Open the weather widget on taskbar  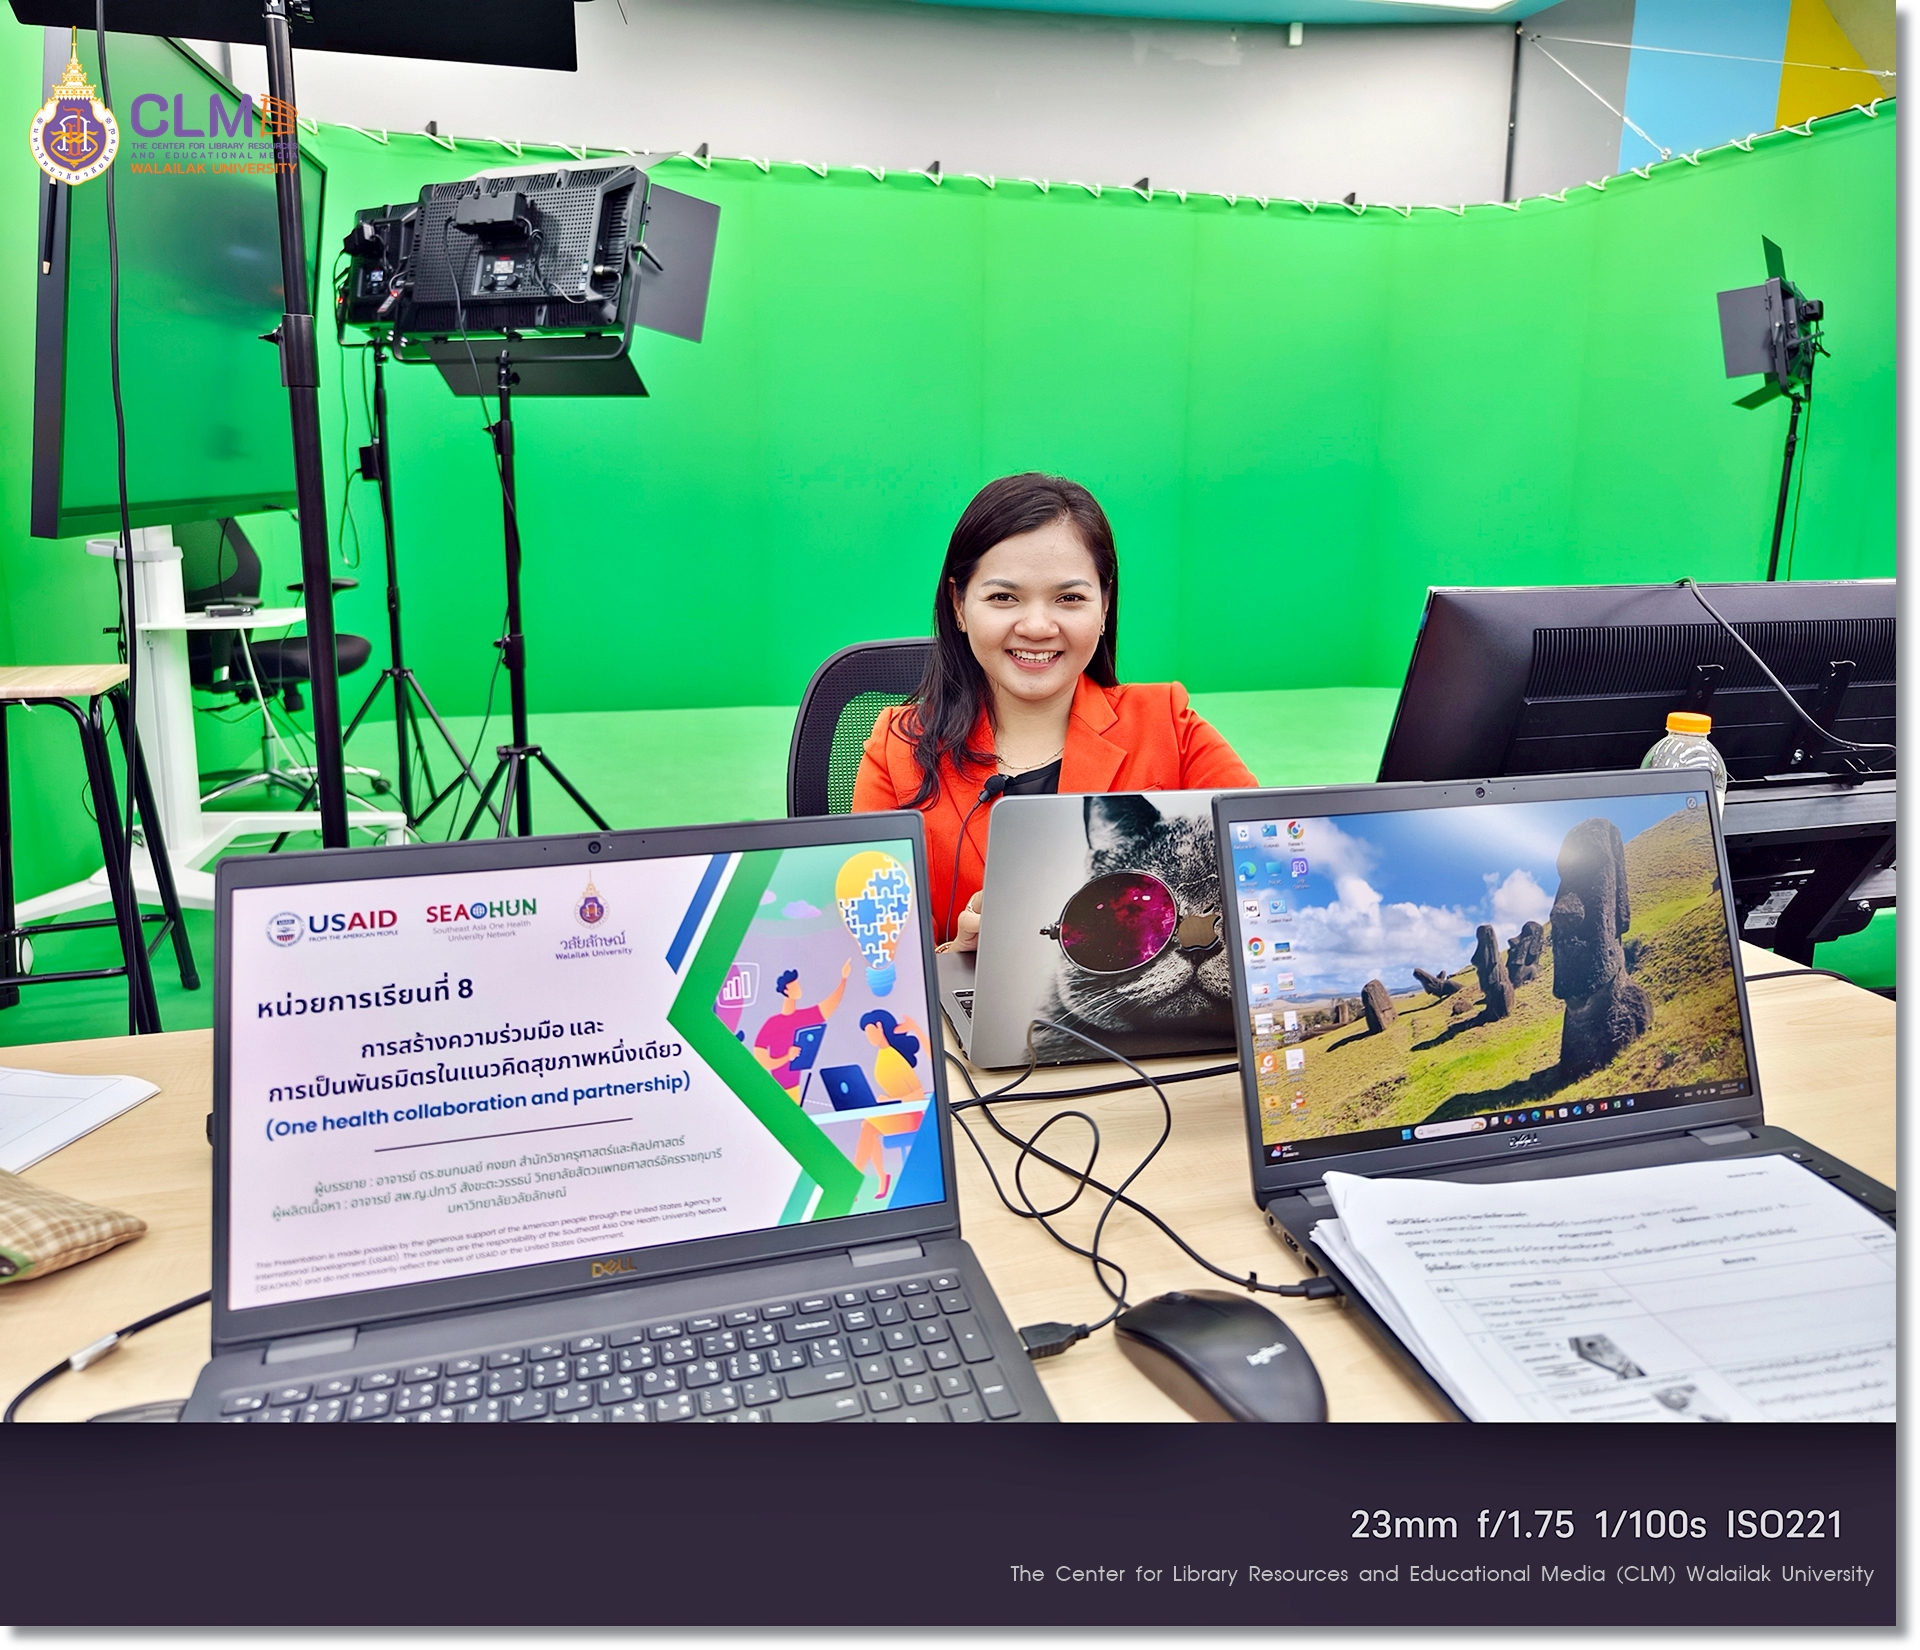coord(1281,1151)
